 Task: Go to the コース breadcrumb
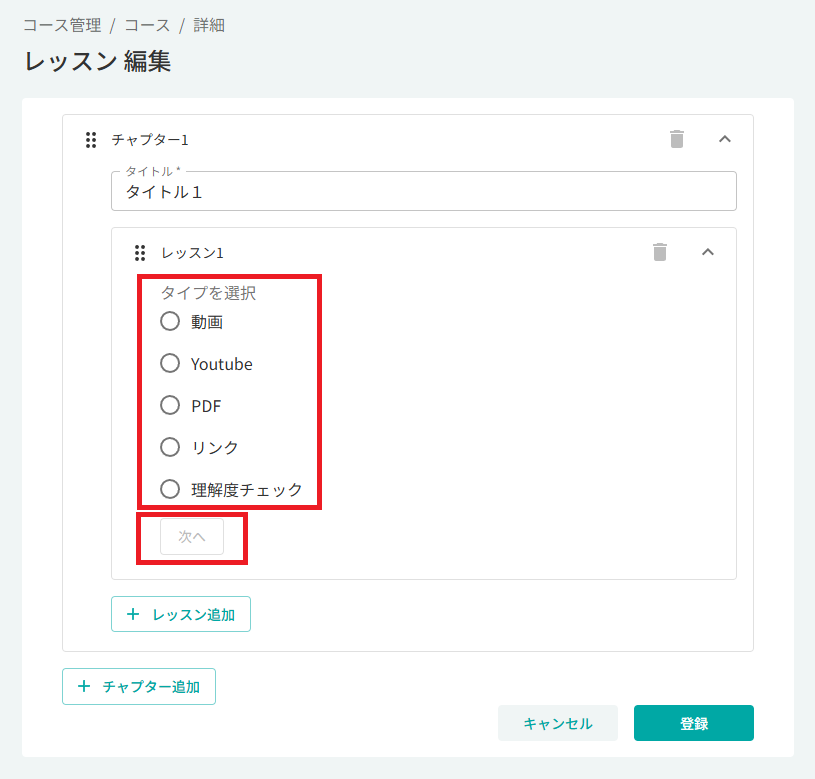tap(147, 25)
